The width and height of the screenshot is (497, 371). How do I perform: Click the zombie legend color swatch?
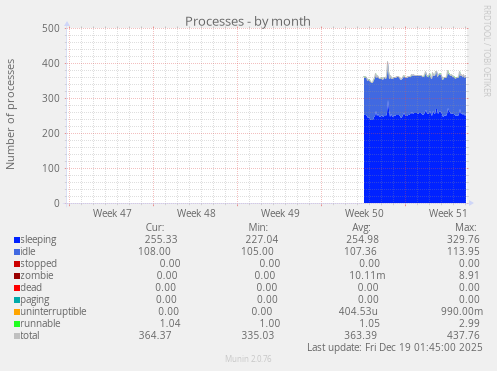click(x=17, y=276)
